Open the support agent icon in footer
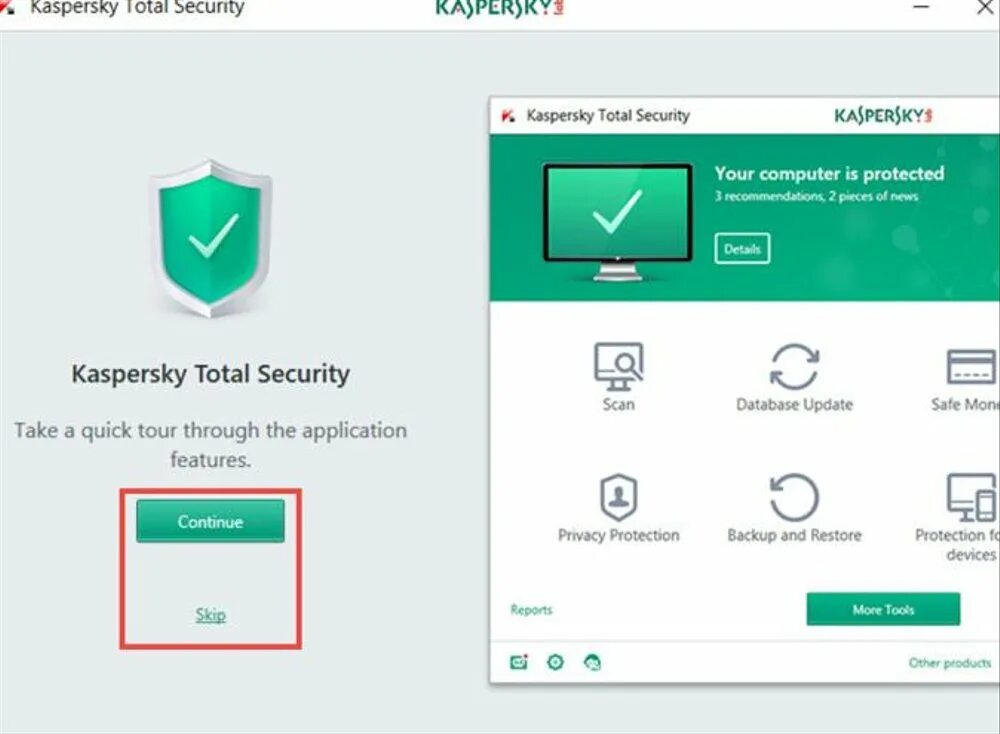Image resolution: width=1000 pixels, height=734 pixels. [x=592, y=663]
